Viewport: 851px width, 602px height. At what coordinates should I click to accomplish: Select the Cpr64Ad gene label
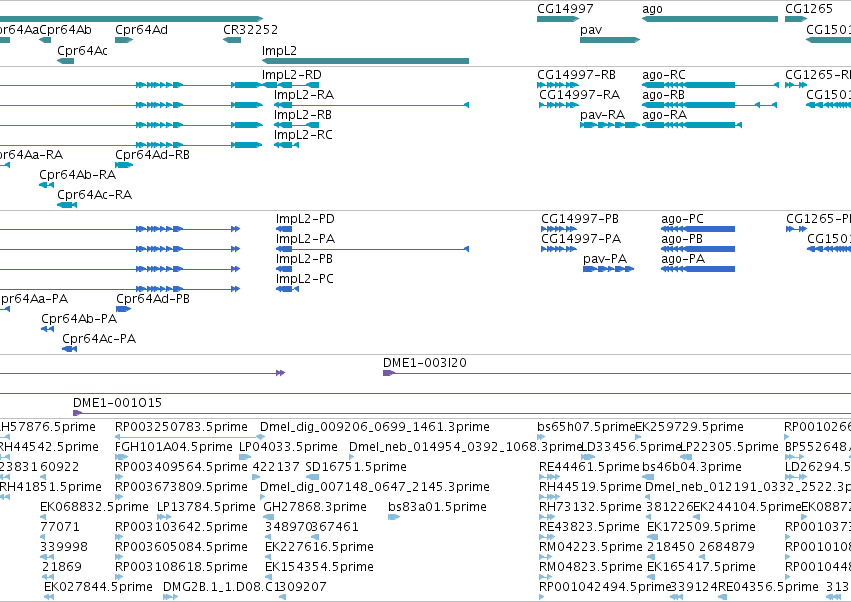tap(141, 29)
